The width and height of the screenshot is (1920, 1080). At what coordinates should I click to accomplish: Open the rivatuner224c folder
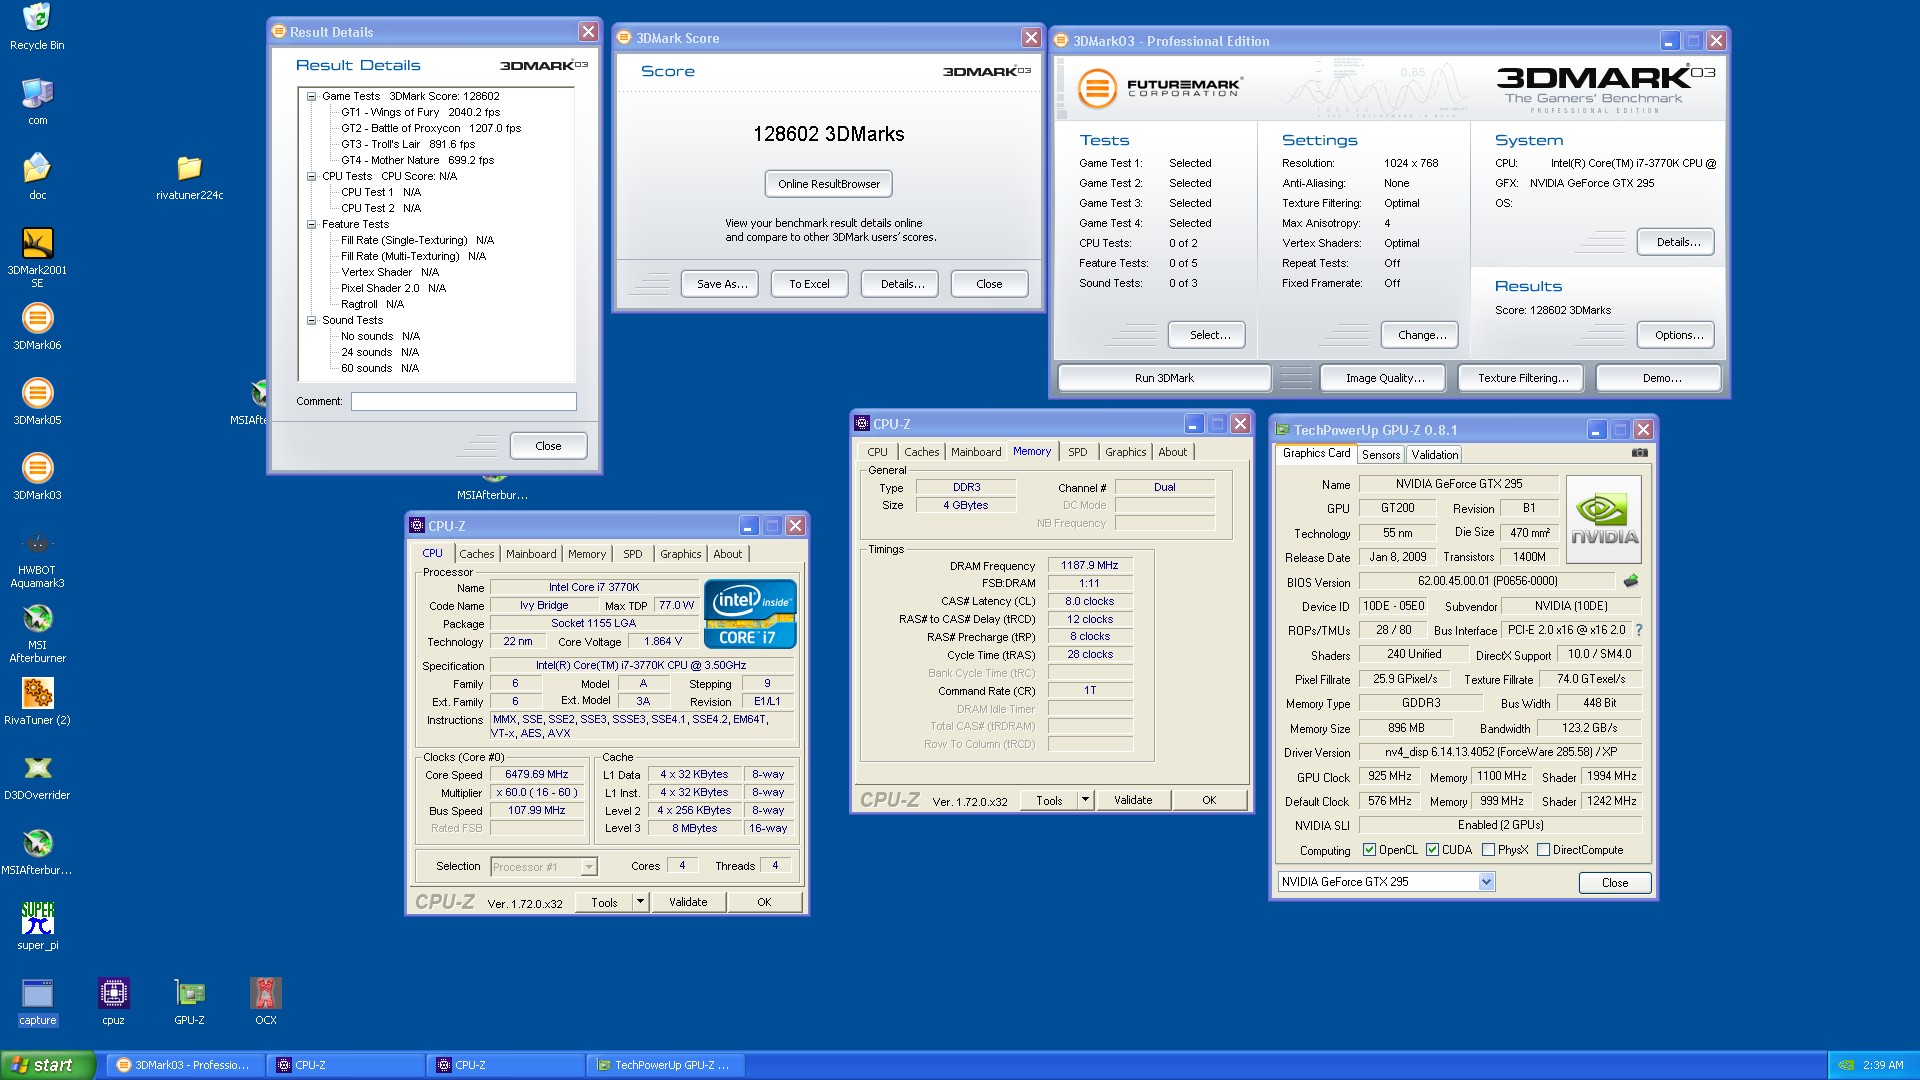[x=189, y=176]
